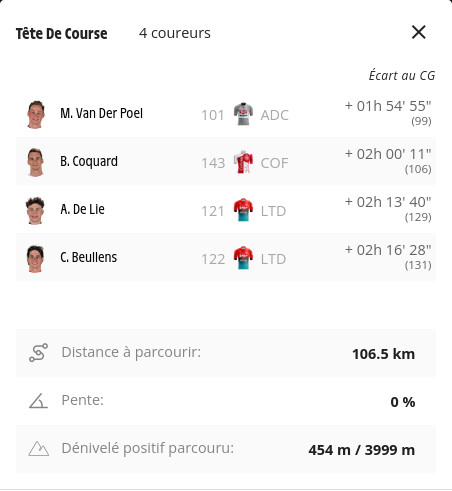452x491 pixels.
Task: Open rider M. Van Der Poel
Action: pos(101,113)
